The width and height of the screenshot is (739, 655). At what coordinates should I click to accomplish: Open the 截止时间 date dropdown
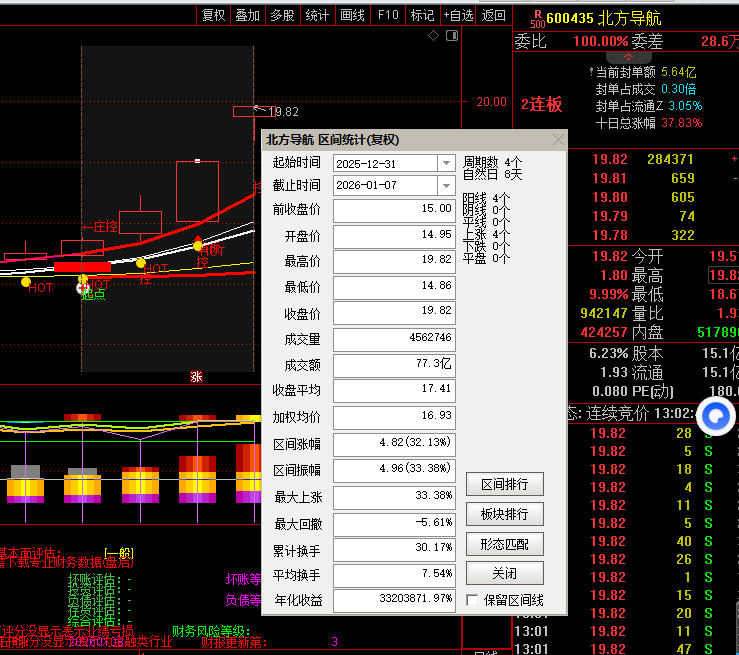point(446,186)
